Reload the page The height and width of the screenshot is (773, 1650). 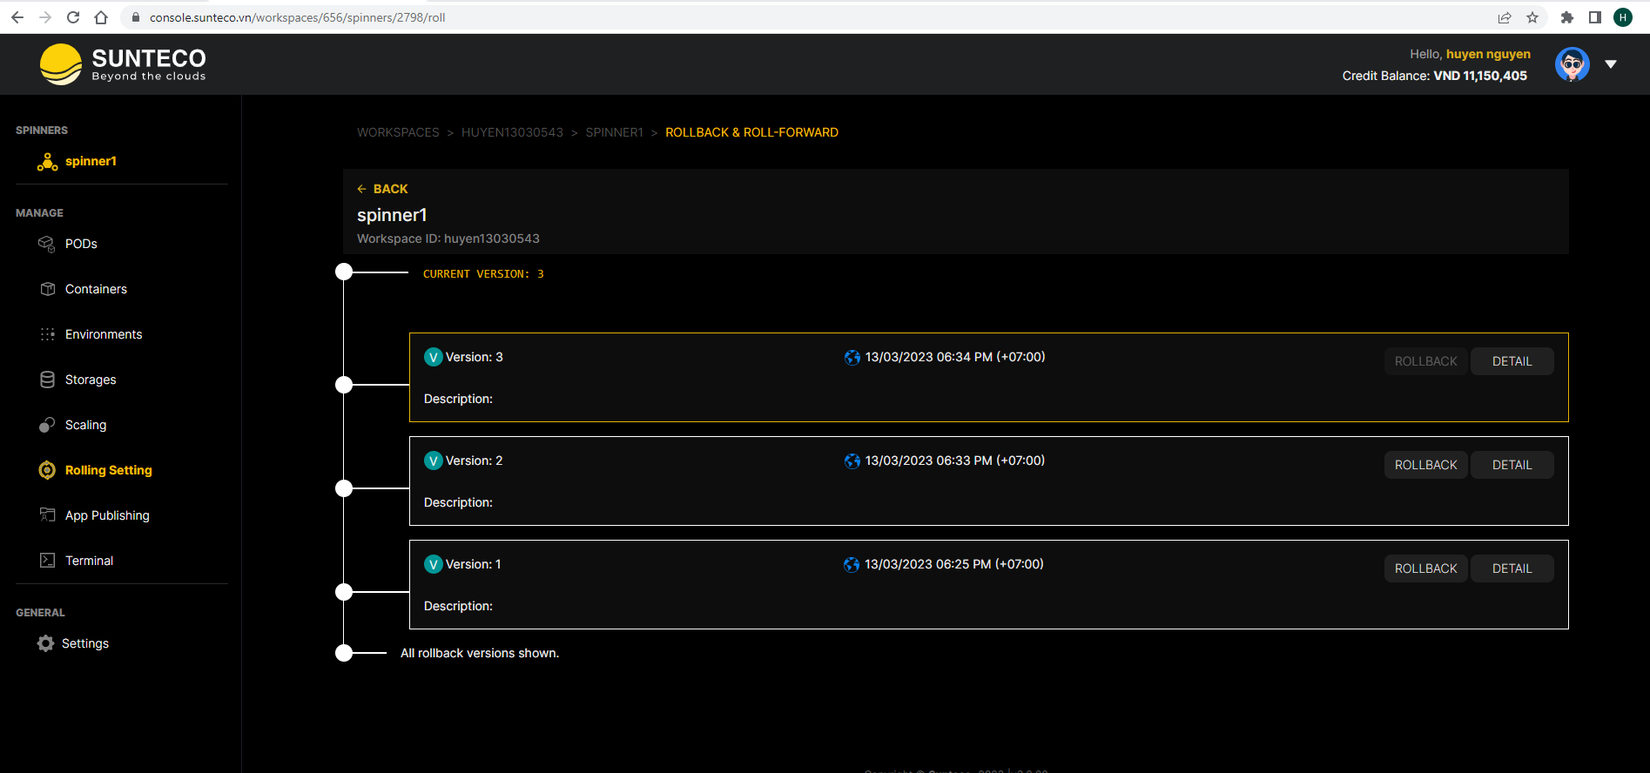point(73,17)
